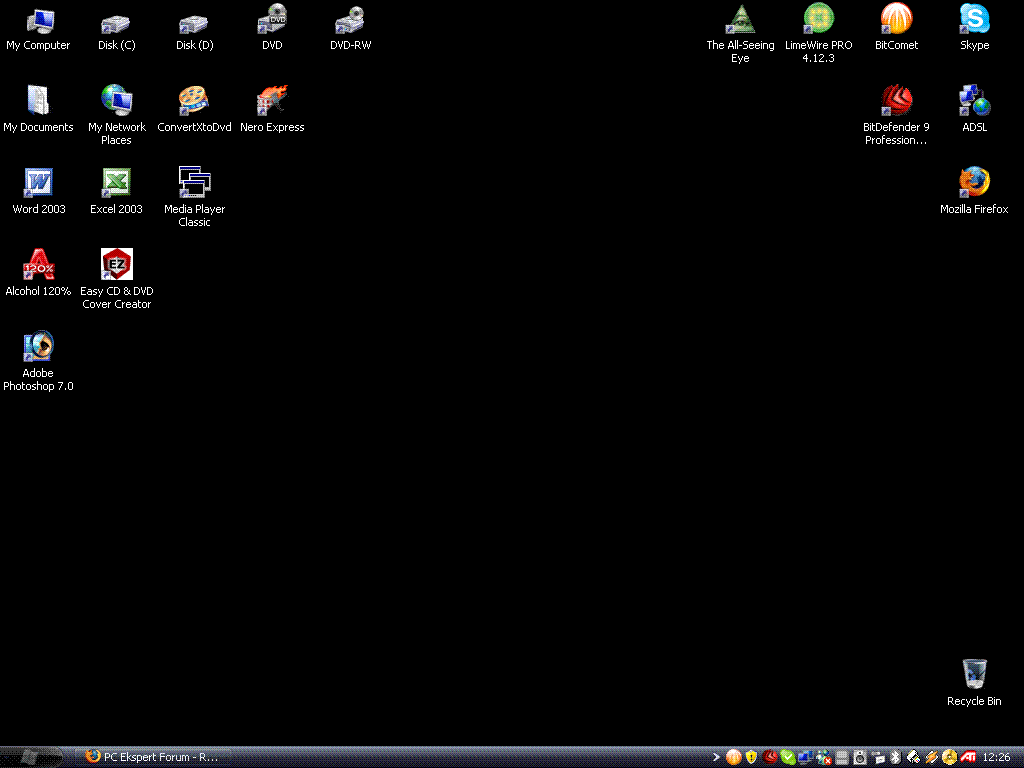
Task: Launch Alcohol 120% from the desktop
Action: tap(38, 265)
